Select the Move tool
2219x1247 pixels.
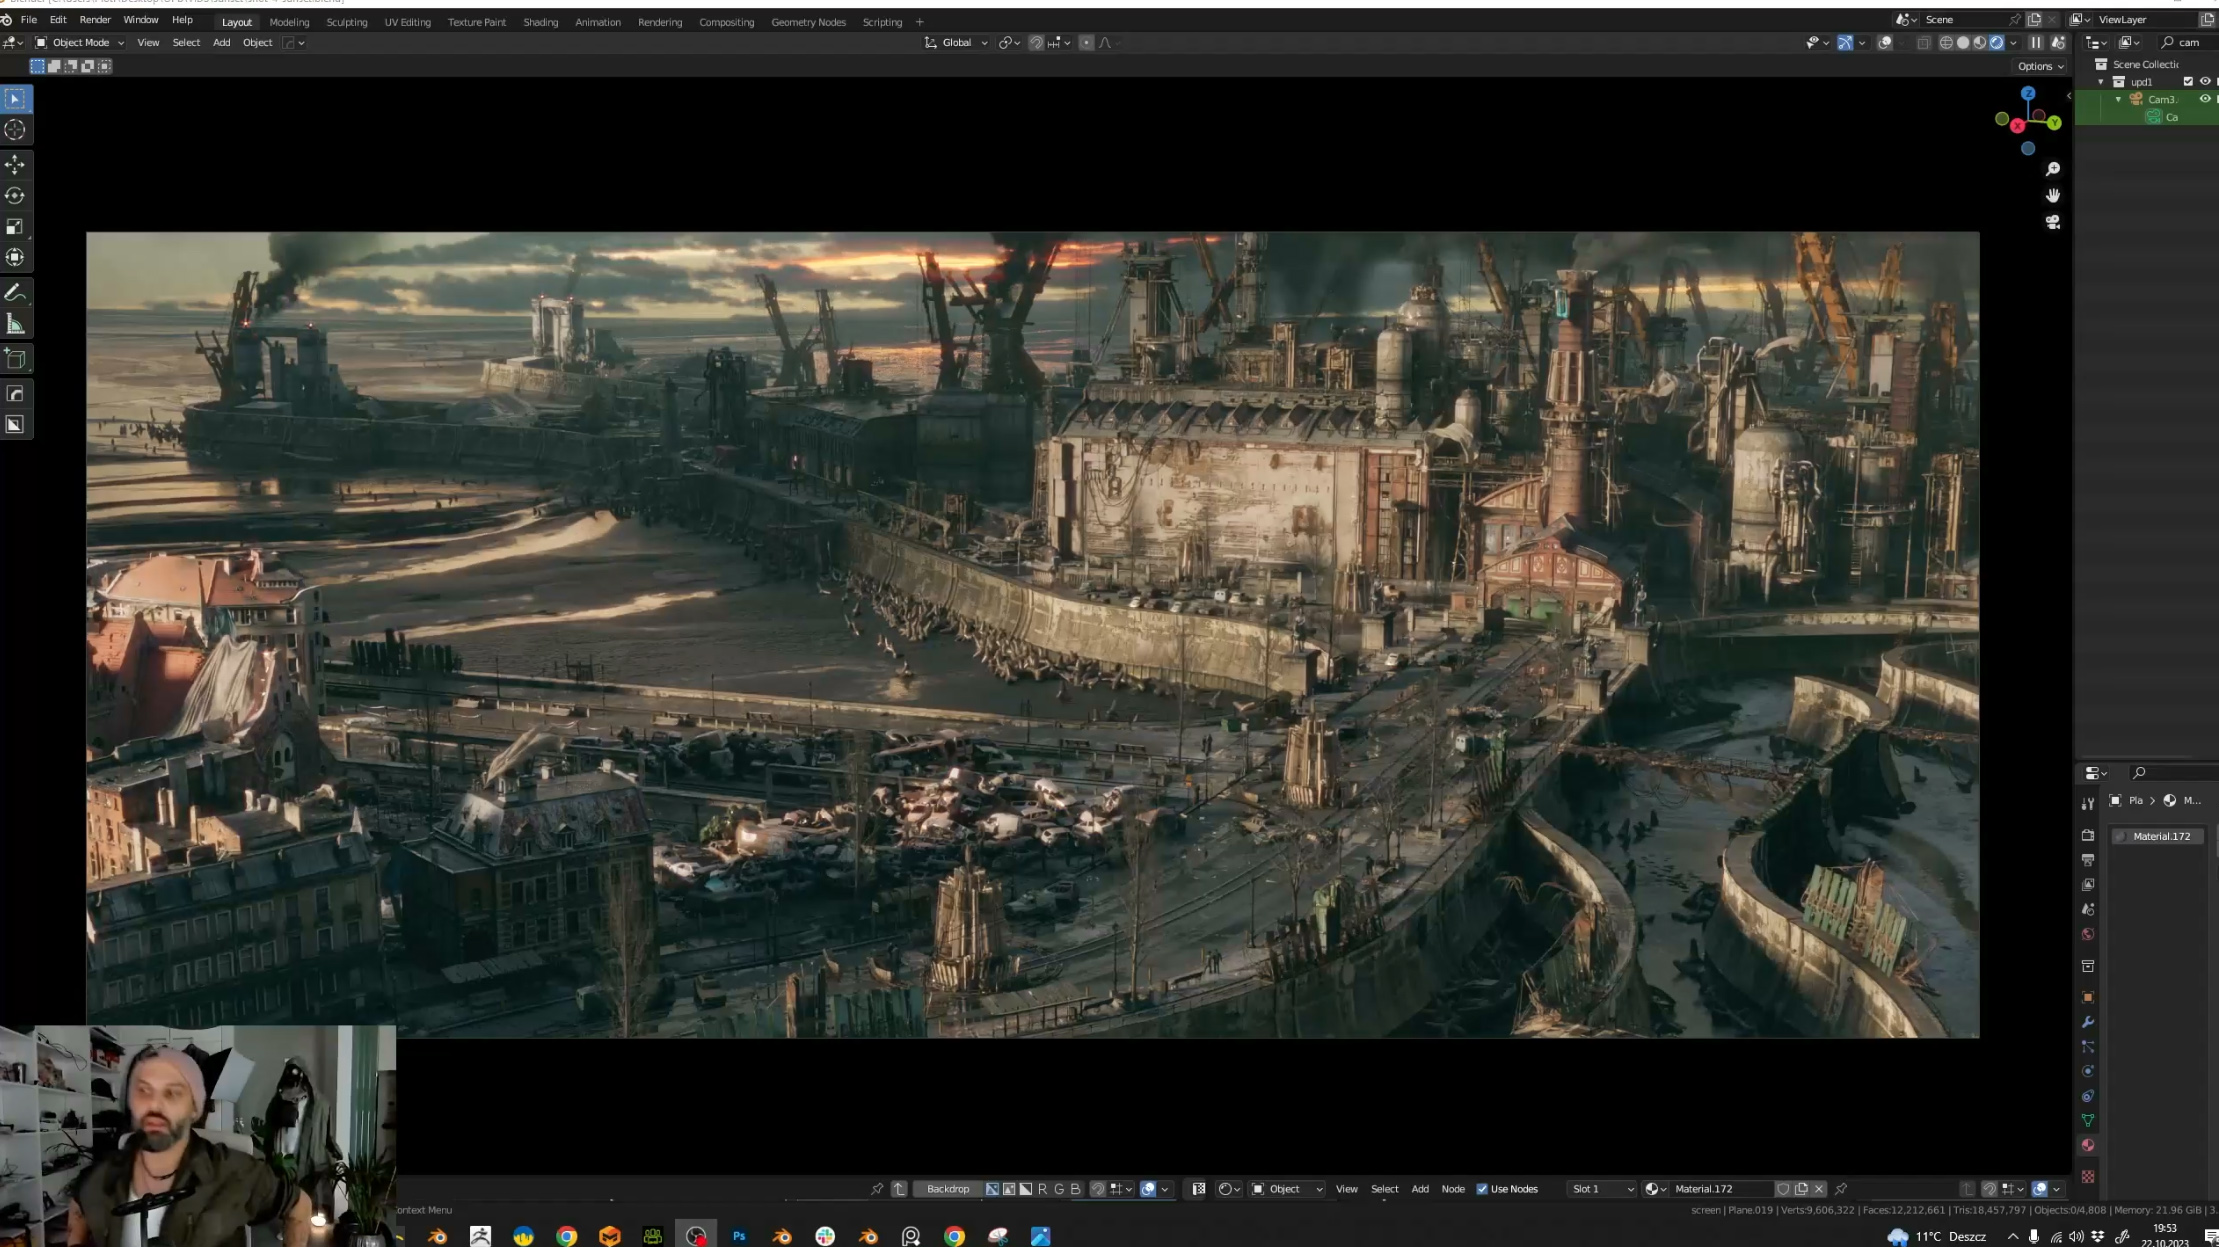click(x=15, y=165)
